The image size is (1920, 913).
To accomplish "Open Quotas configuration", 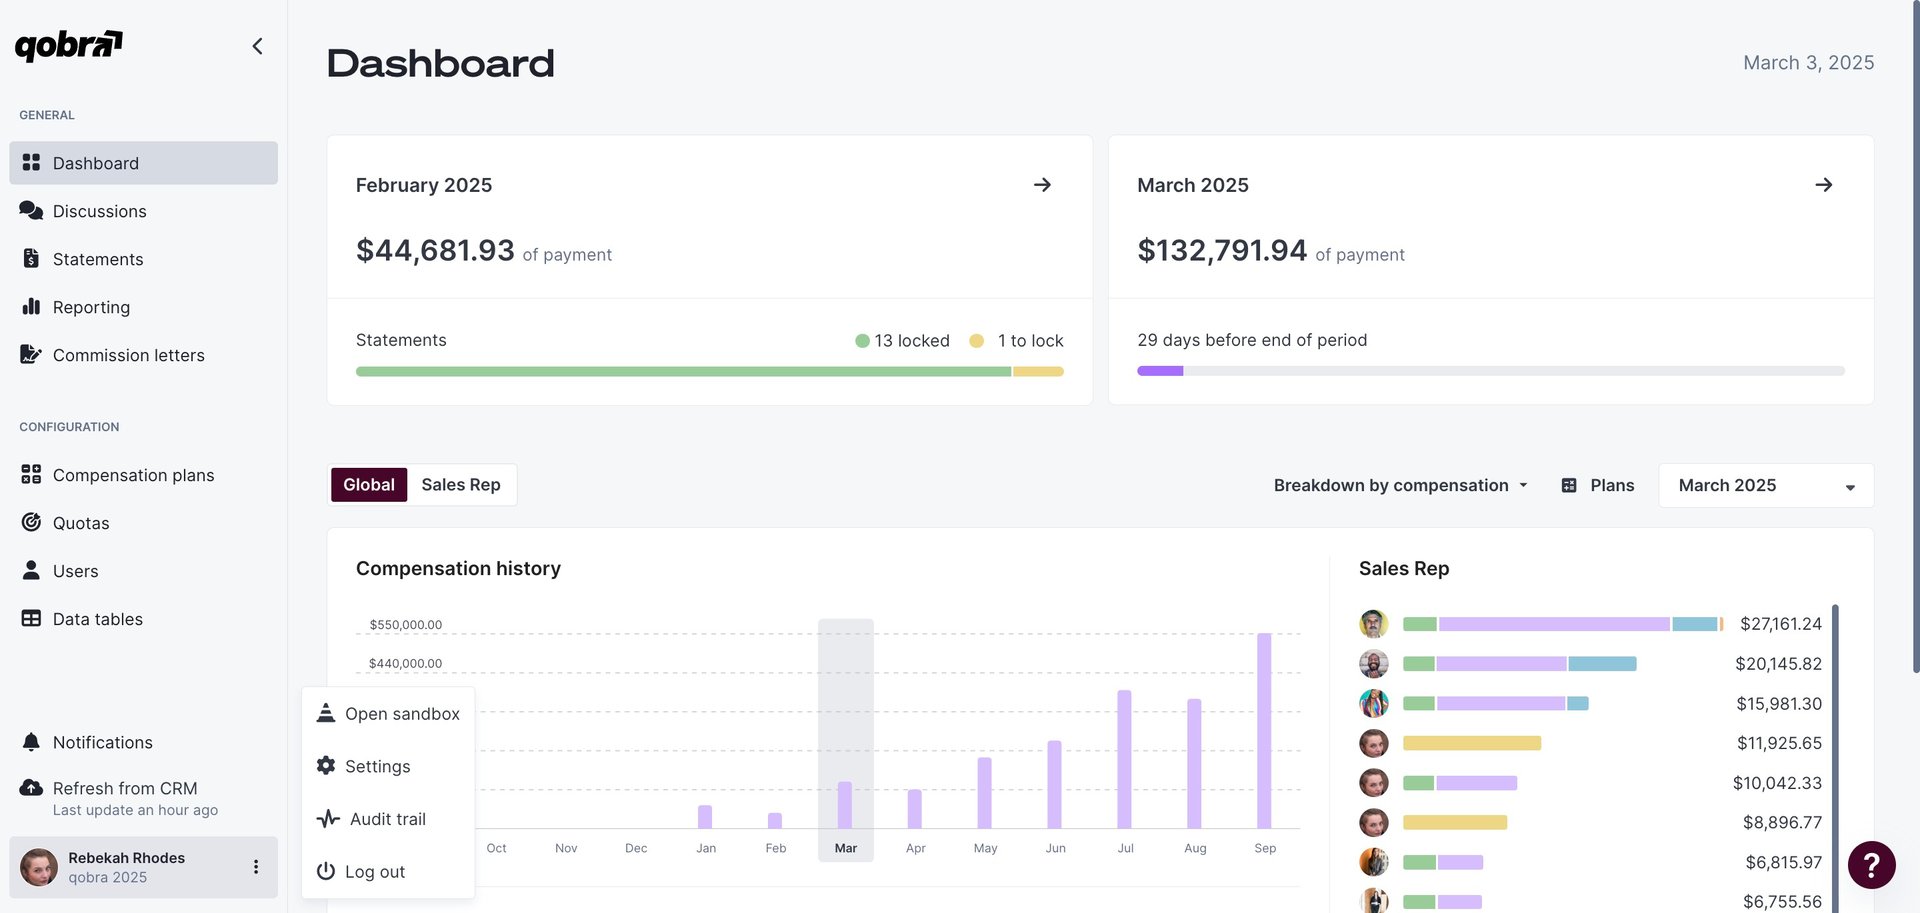I will click(x=80, y=523).
